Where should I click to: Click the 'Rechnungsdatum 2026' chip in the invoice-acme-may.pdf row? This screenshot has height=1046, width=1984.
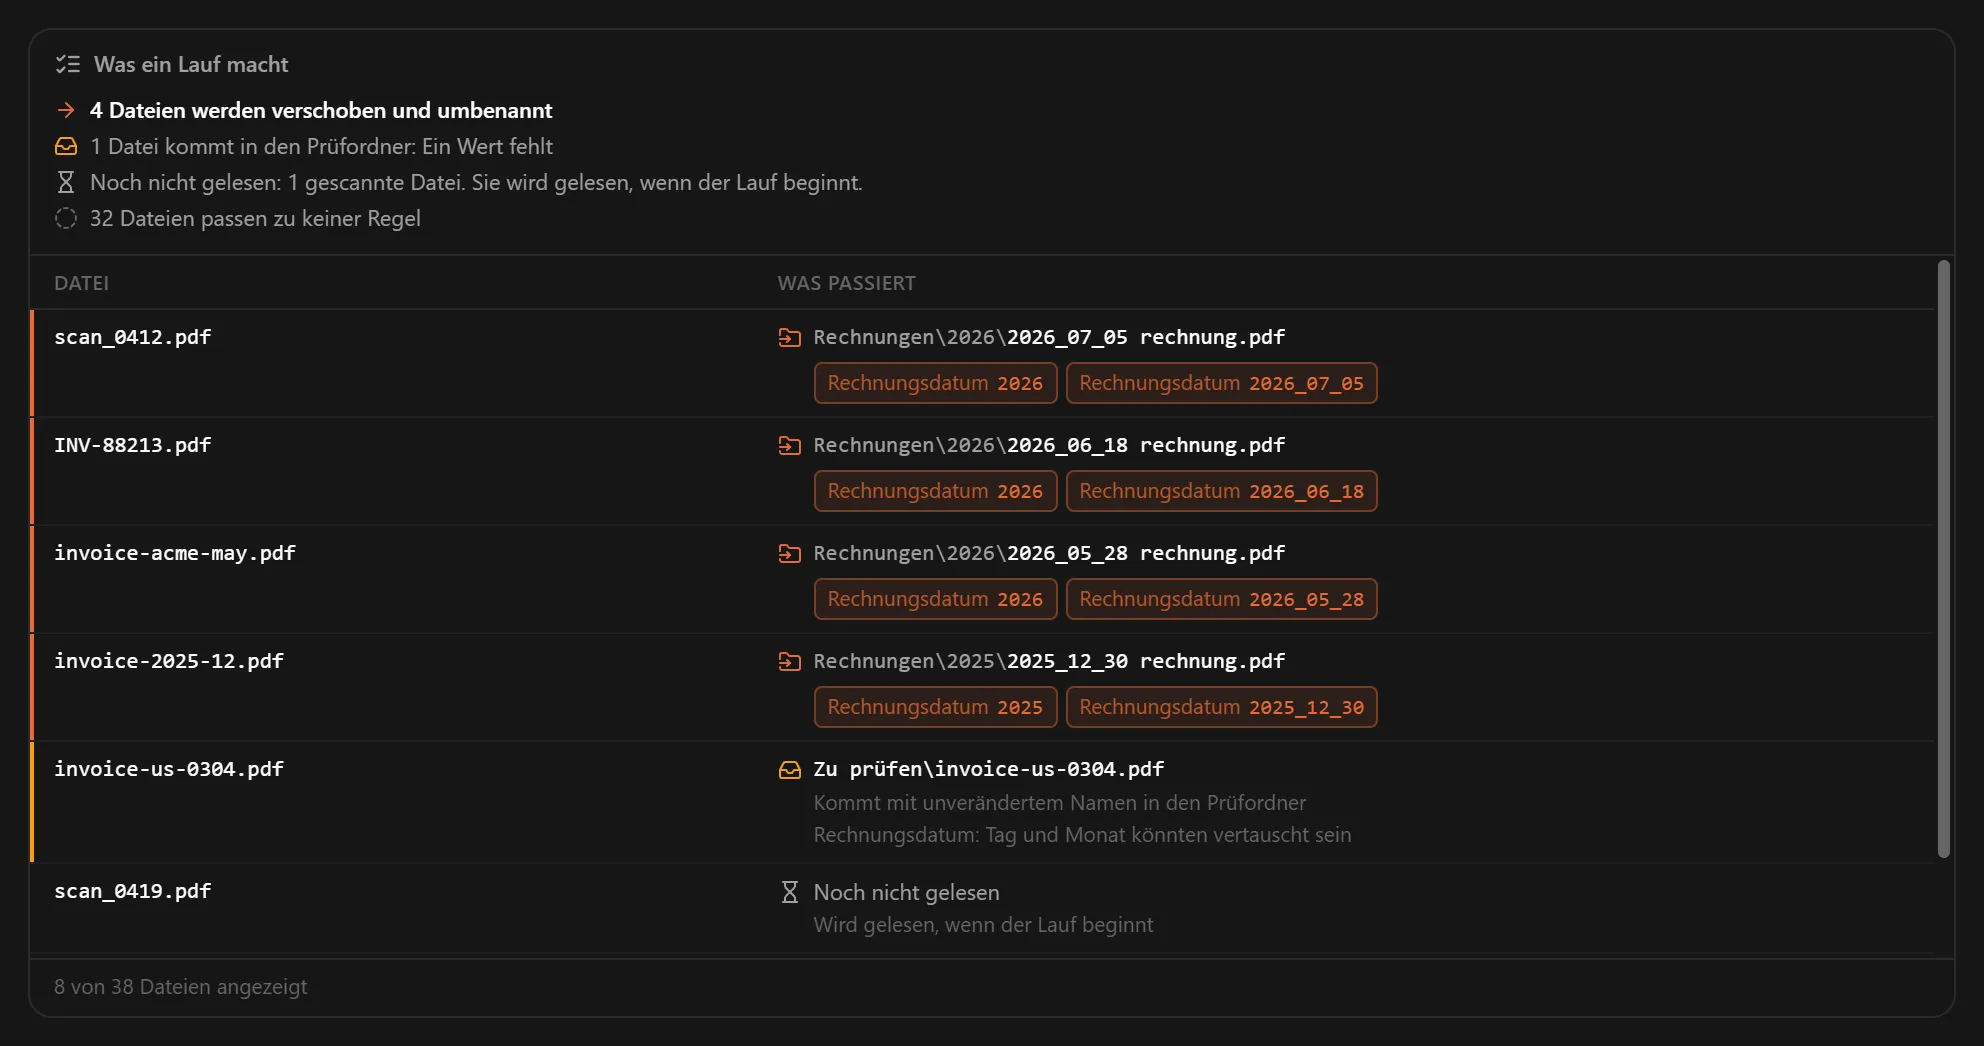[x=935, y=599]
